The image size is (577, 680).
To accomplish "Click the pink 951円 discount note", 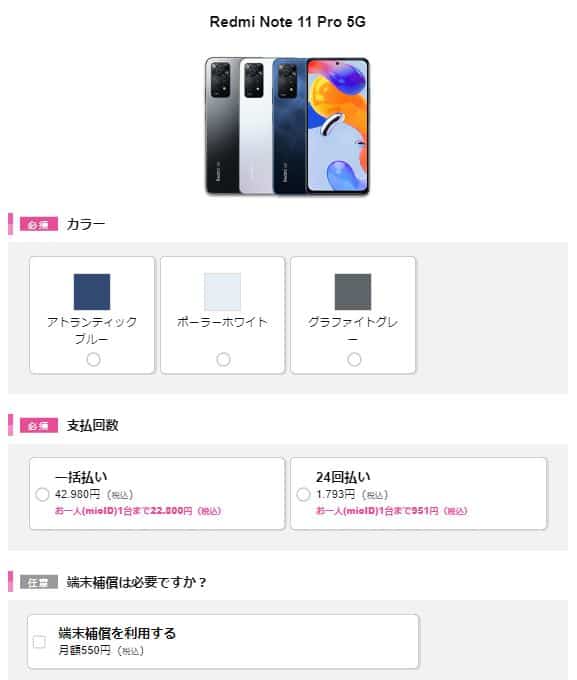I will (392, 511).
